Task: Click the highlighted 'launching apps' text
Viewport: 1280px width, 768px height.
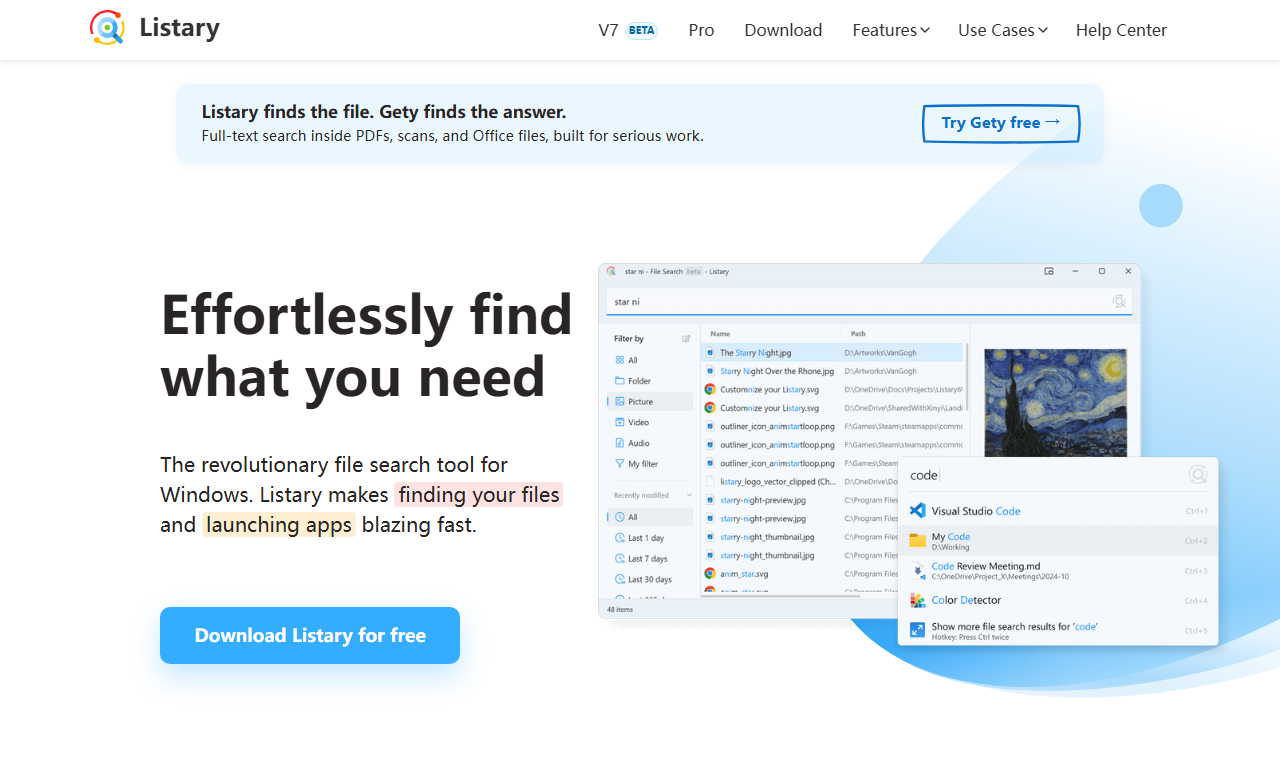Action: pos(279,524)
